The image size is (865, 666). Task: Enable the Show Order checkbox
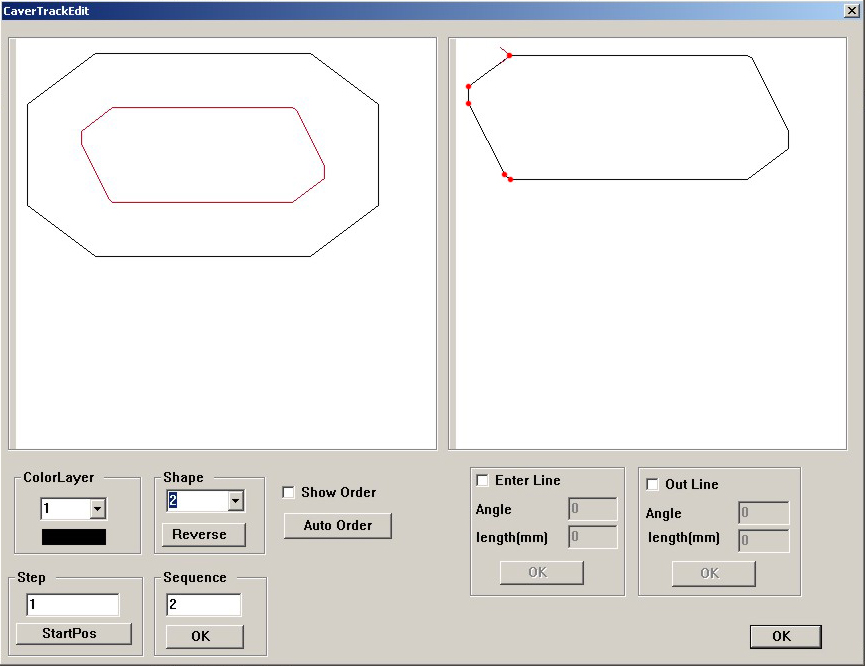289,492
